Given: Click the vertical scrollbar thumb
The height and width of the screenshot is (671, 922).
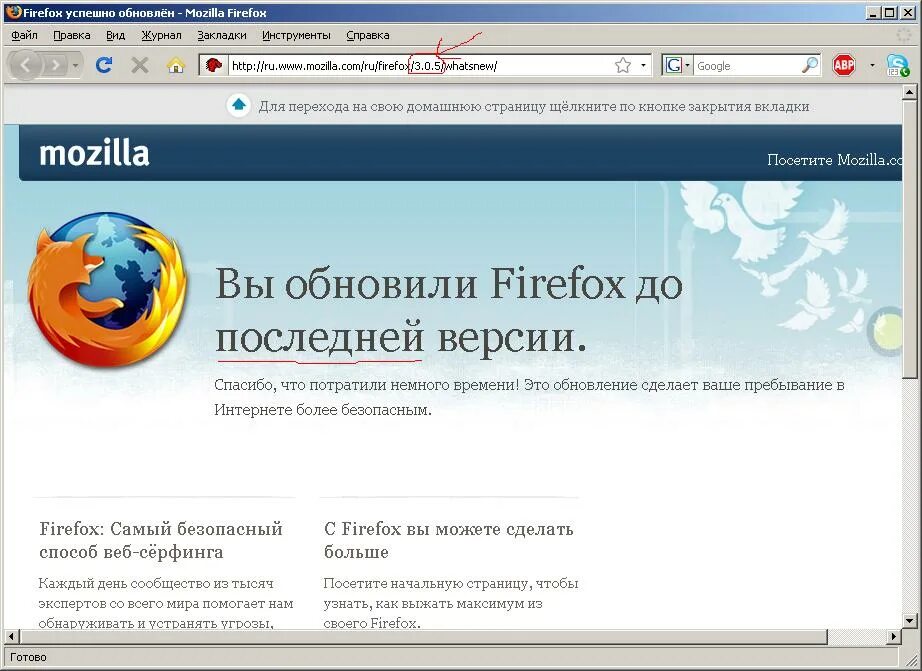Looking at the screenshot, I should (910, 239).
